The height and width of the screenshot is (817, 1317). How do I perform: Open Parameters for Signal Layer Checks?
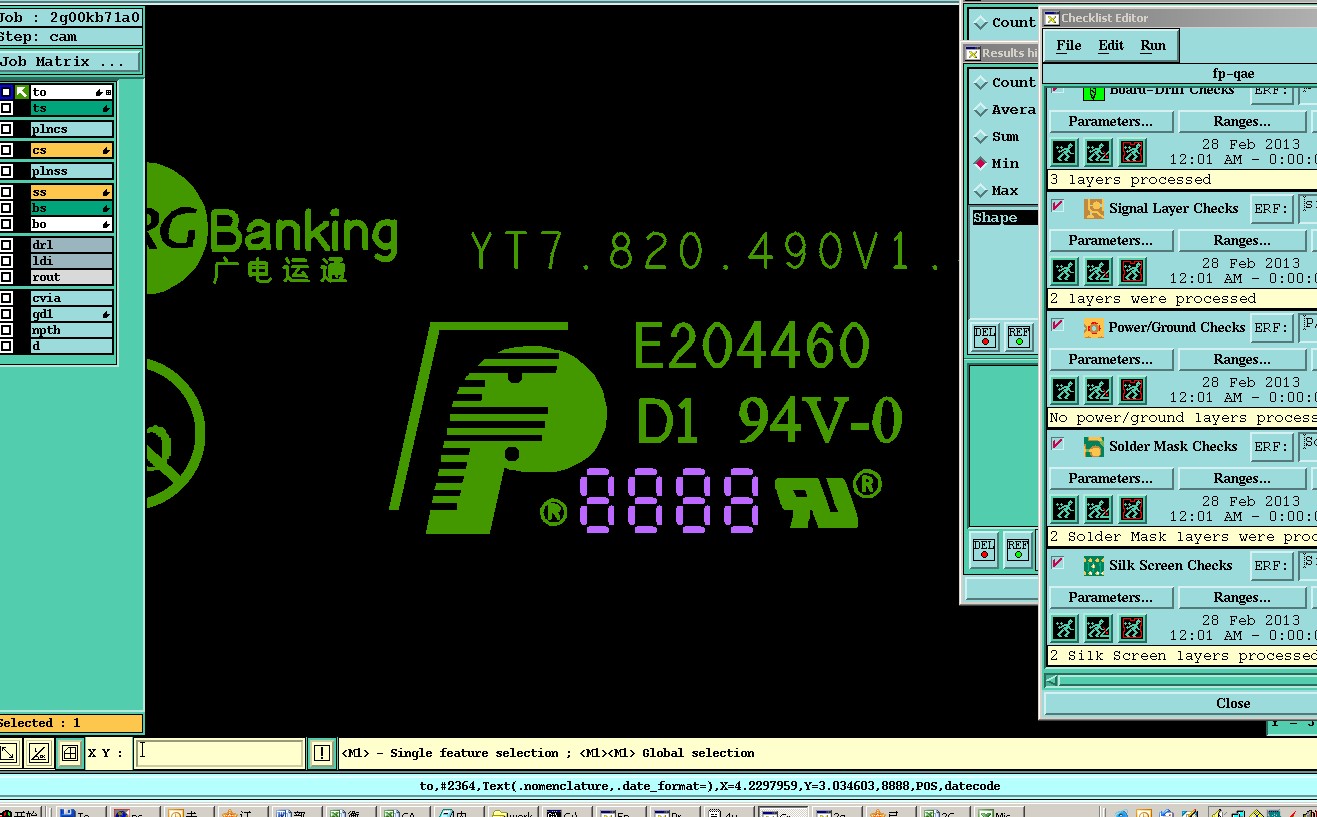tap(1110, 241)
